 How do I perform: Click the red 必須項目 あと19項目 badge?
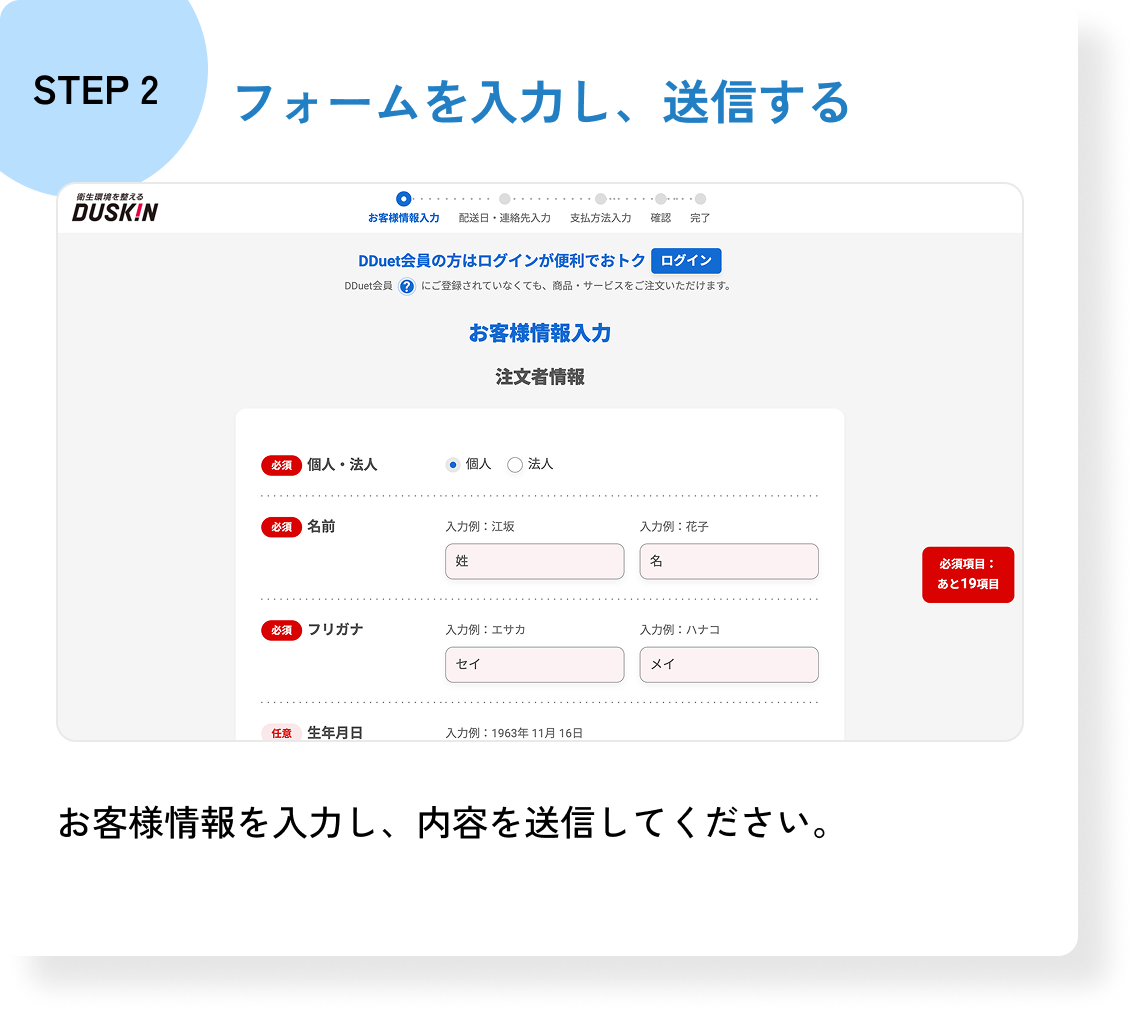(x=967, y=575)
